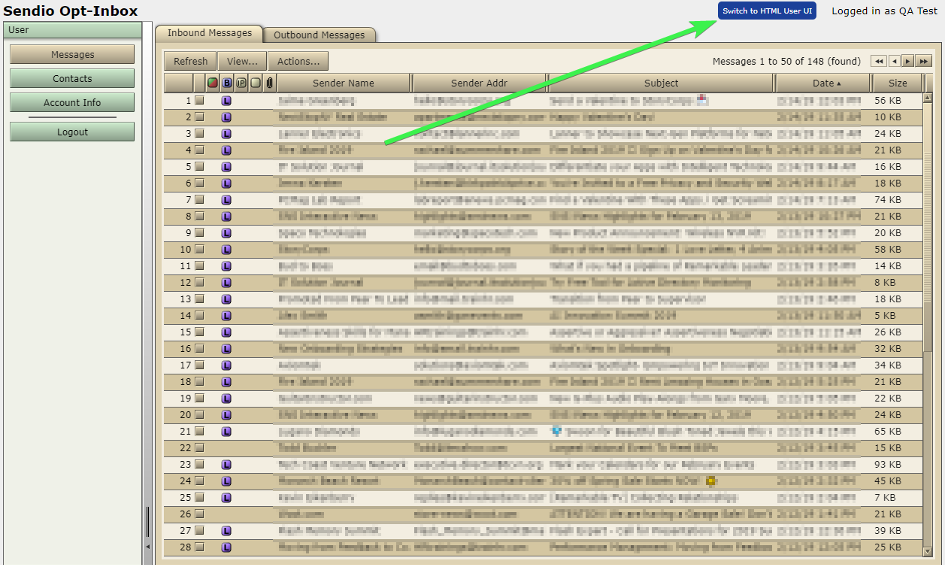Click the scroll down arrow of the message list

coord(928,551)
